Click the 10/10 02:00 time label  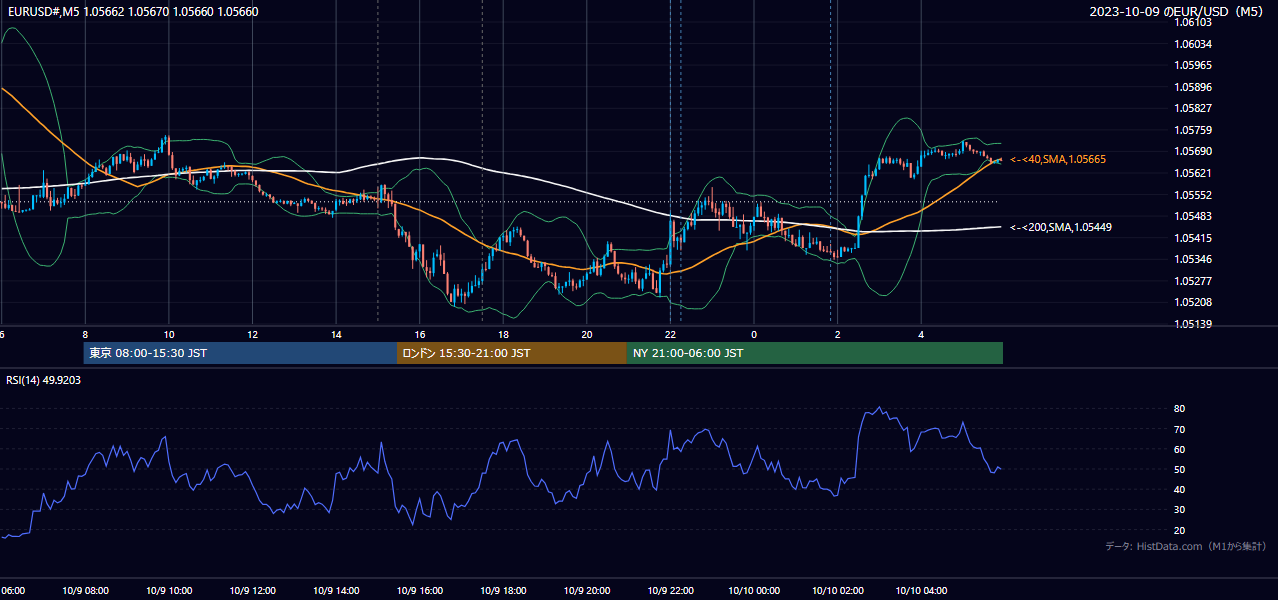[838, 591]
